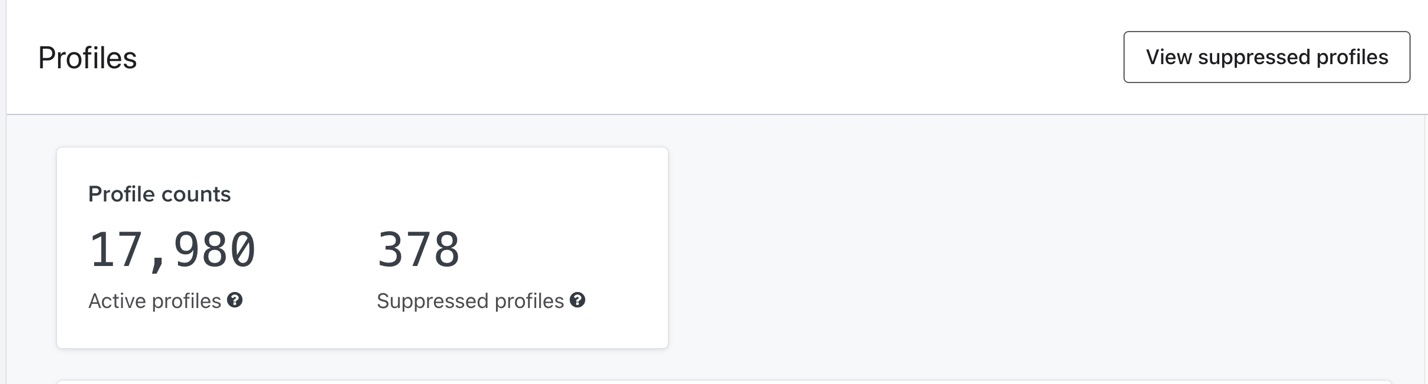The height and width of the screenshot is (384, 1428).
Task: Show the question mark info for Active profiles
Action: coord(235,300)
